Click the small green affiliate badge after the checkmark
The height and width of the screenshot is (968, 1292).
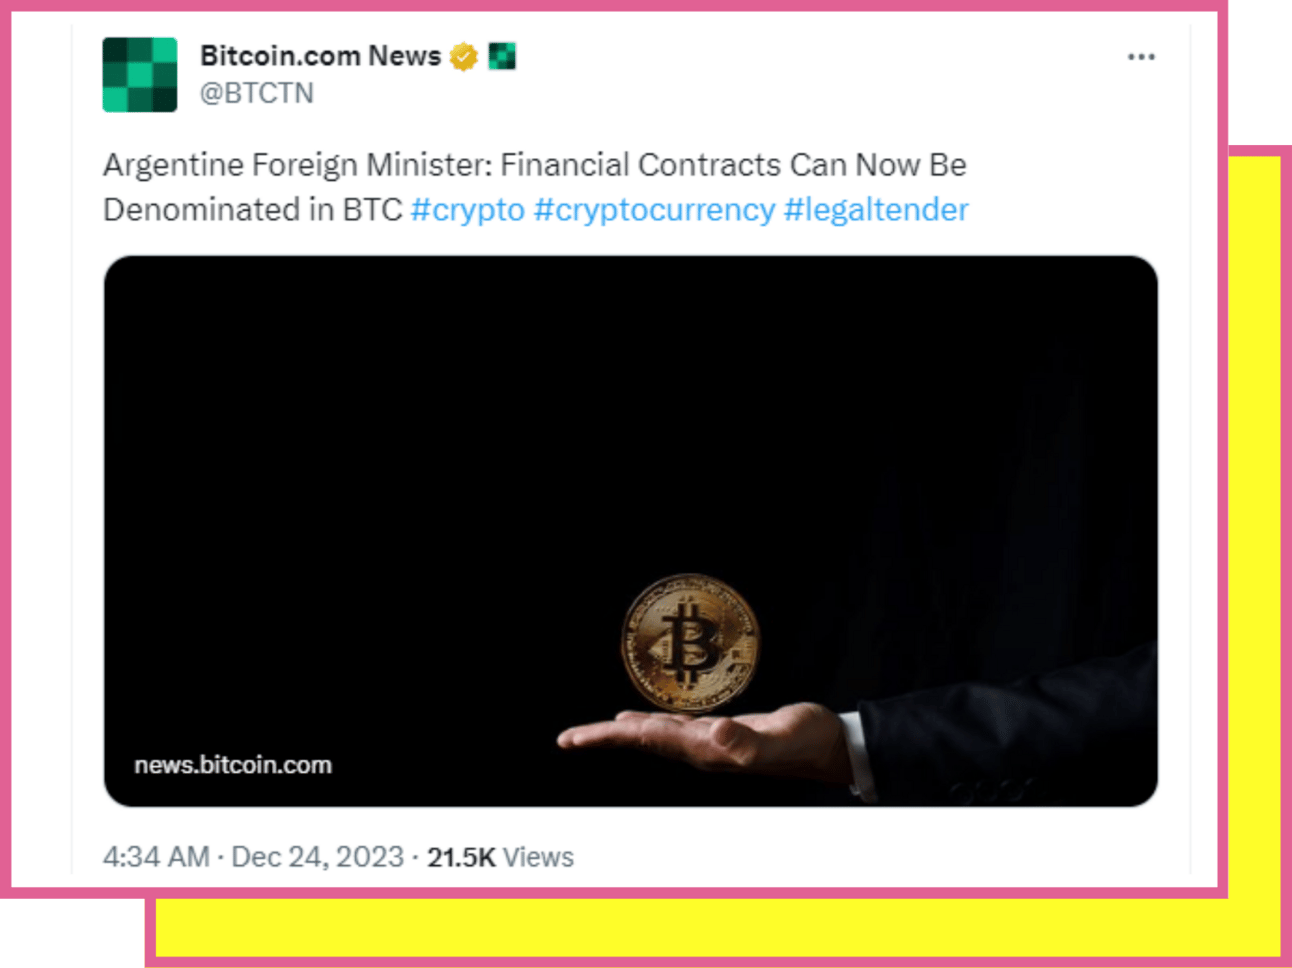(502, 57)
